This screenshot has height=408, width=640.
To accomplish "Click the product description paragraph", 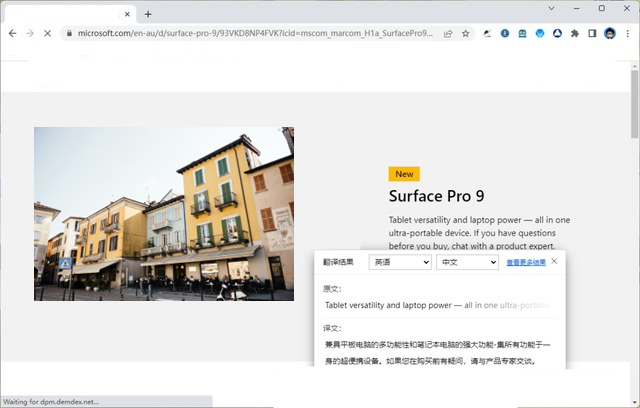I will (x=479, y=233).
